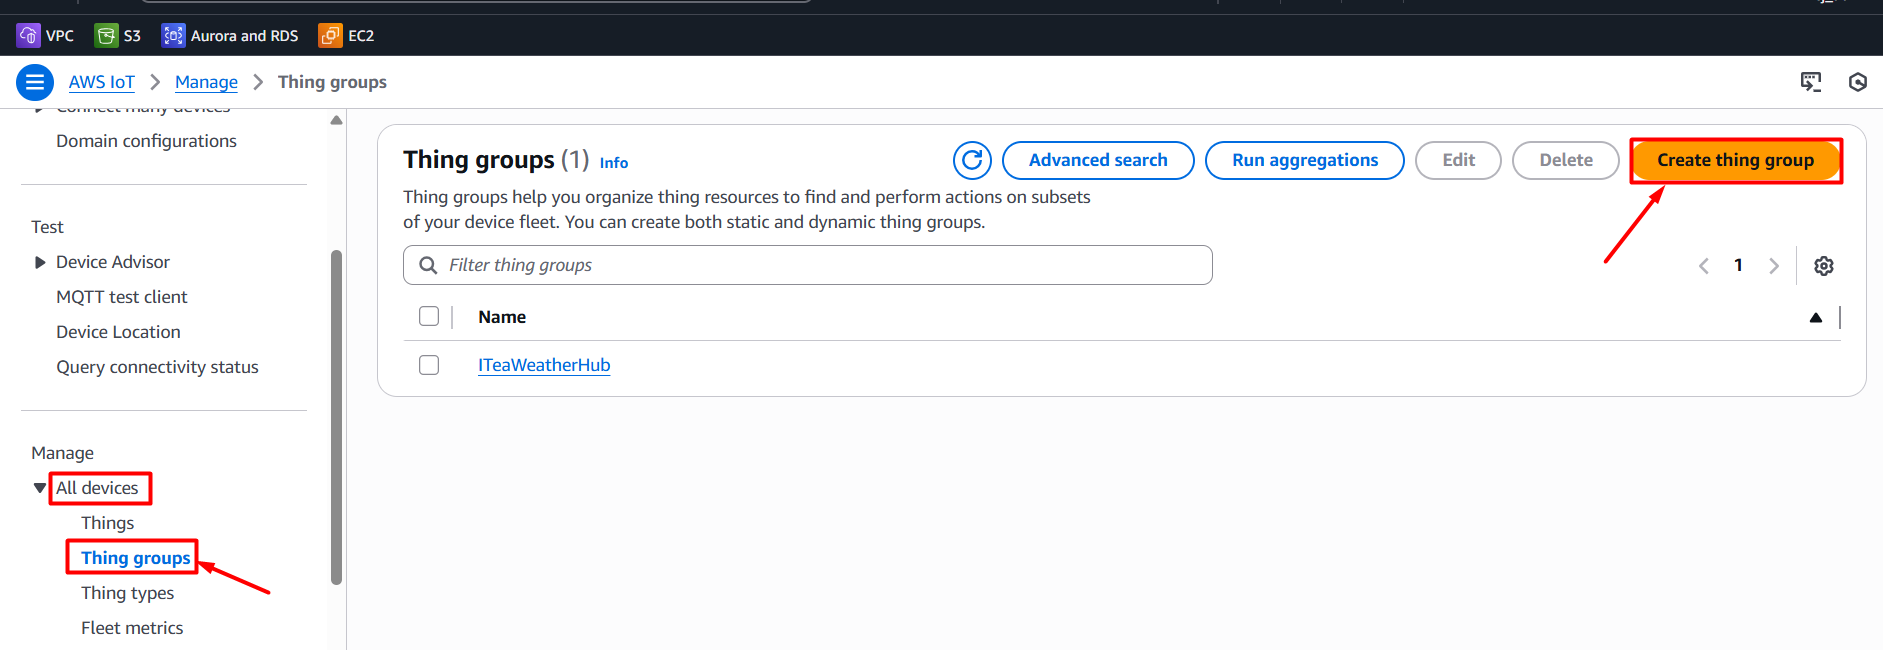The height and width of the screenshot is (650, 1883).
Task: Open the Aurora and RDS shortcut icon
Action: pos(173,36)
